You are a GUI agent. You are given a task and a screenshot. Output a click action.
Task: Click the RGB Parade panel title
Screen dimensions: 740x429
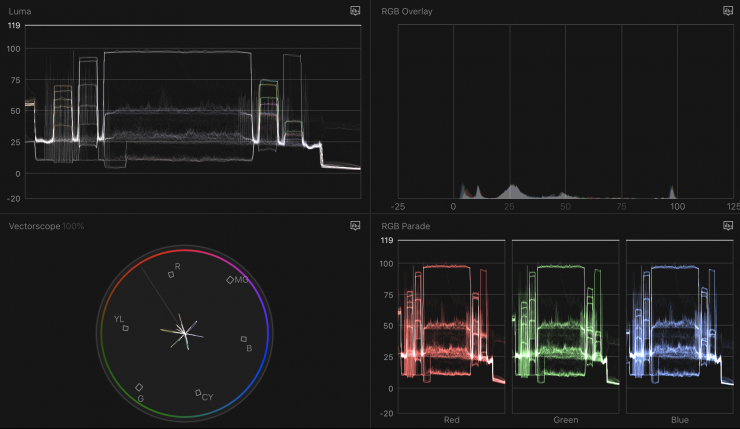pyautogui.click(x=406, y=226)
